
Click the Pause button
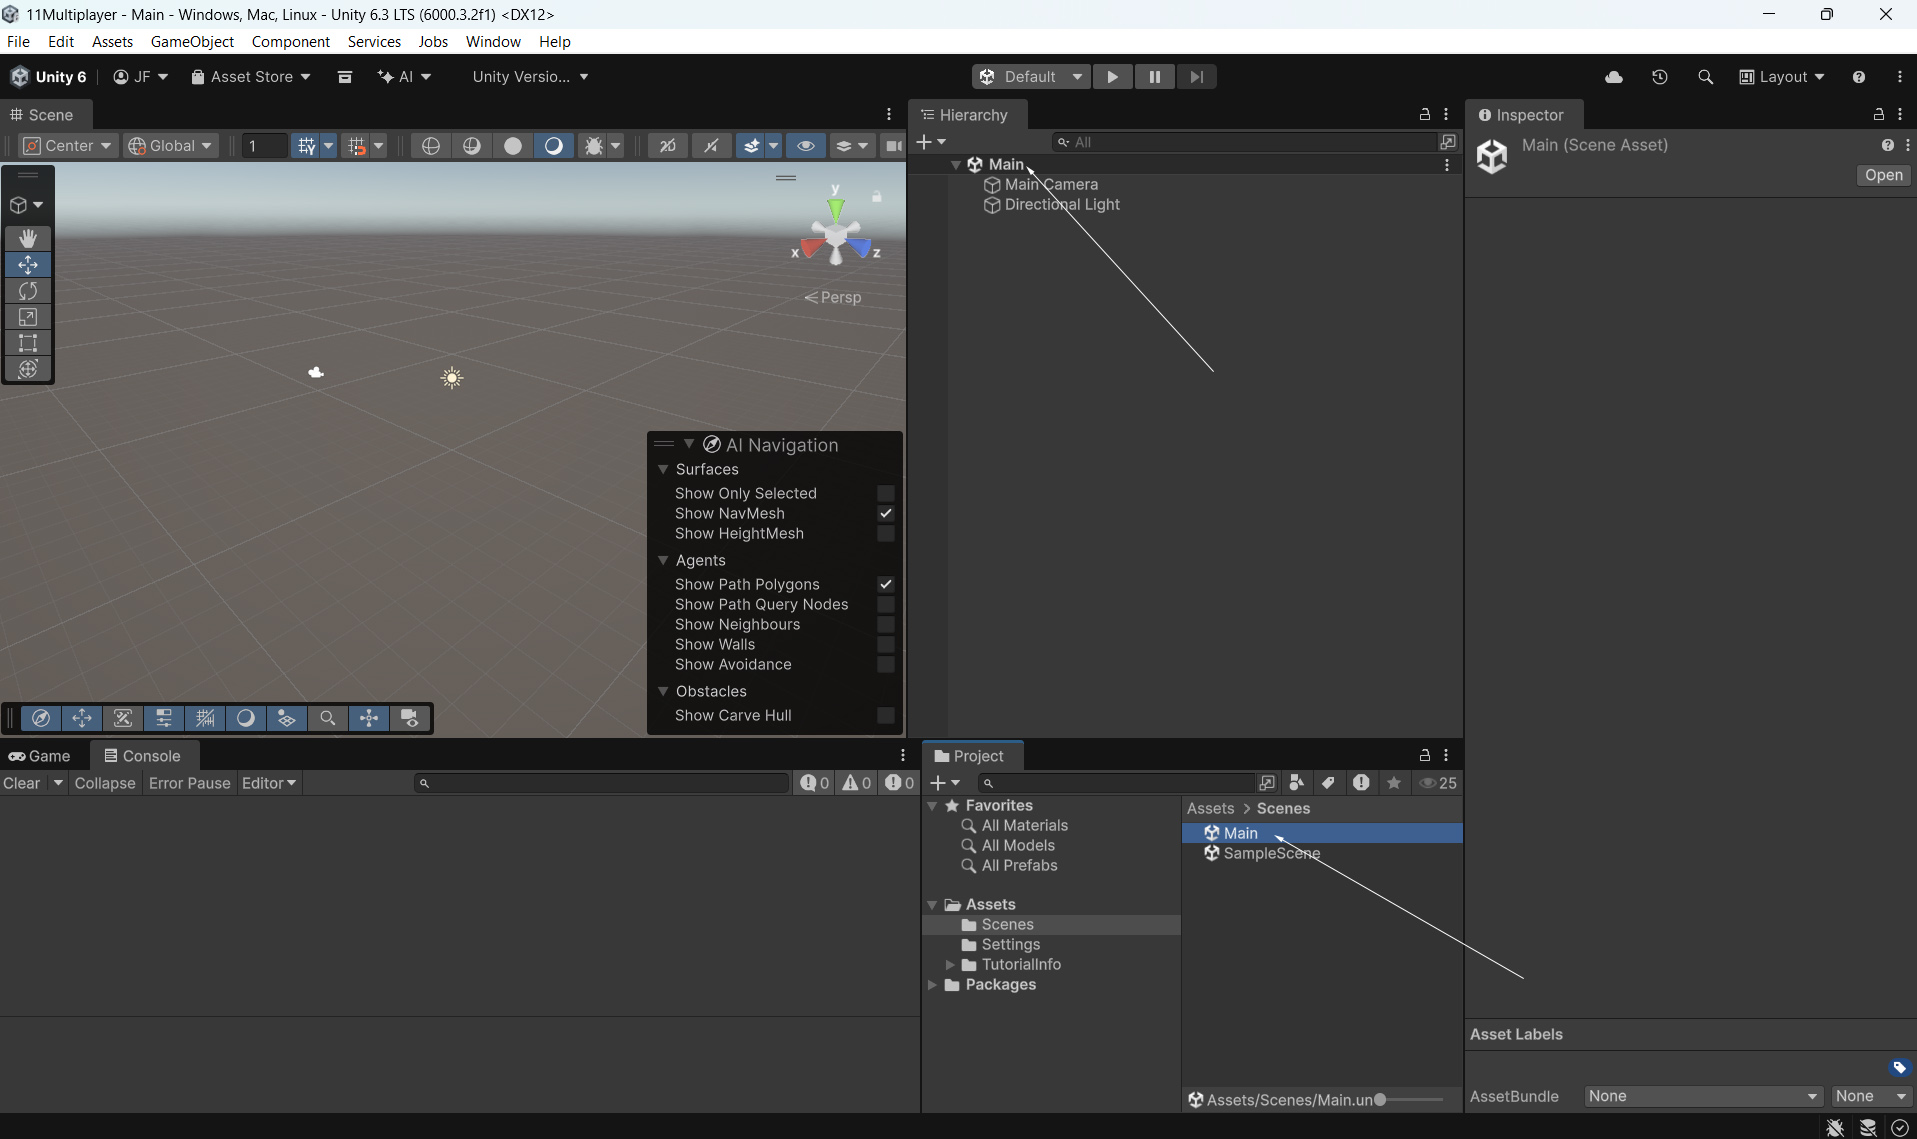pos(1154,77)
